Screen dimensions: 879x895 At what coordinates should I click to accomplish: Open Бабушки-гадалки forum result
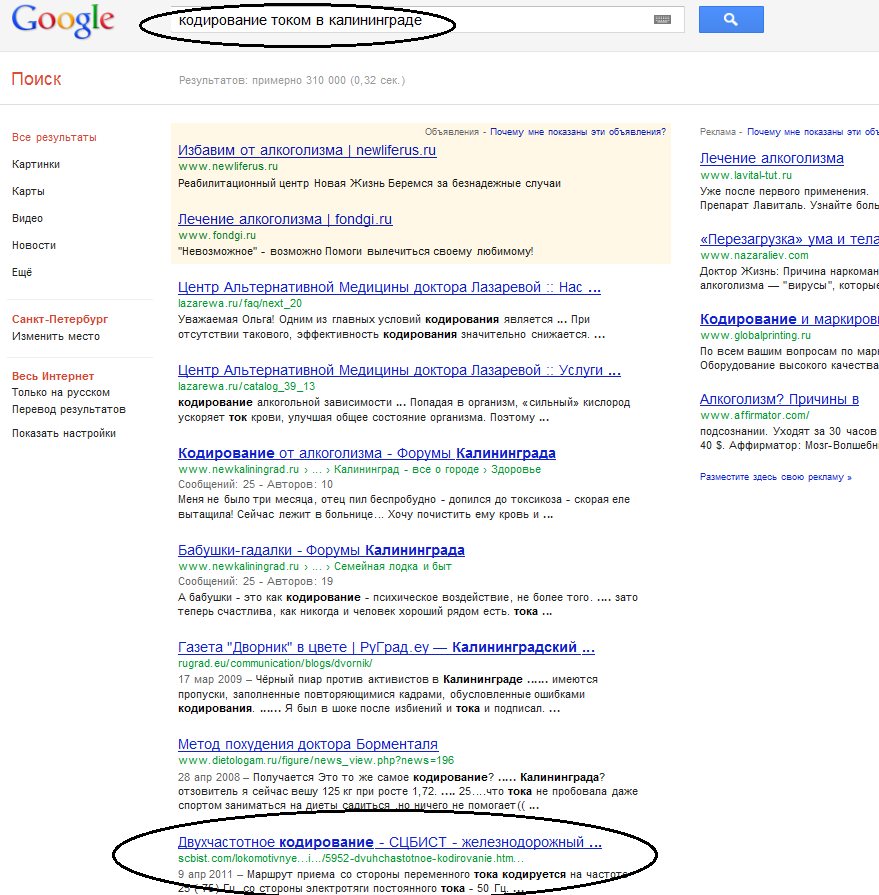pos(321,550)
